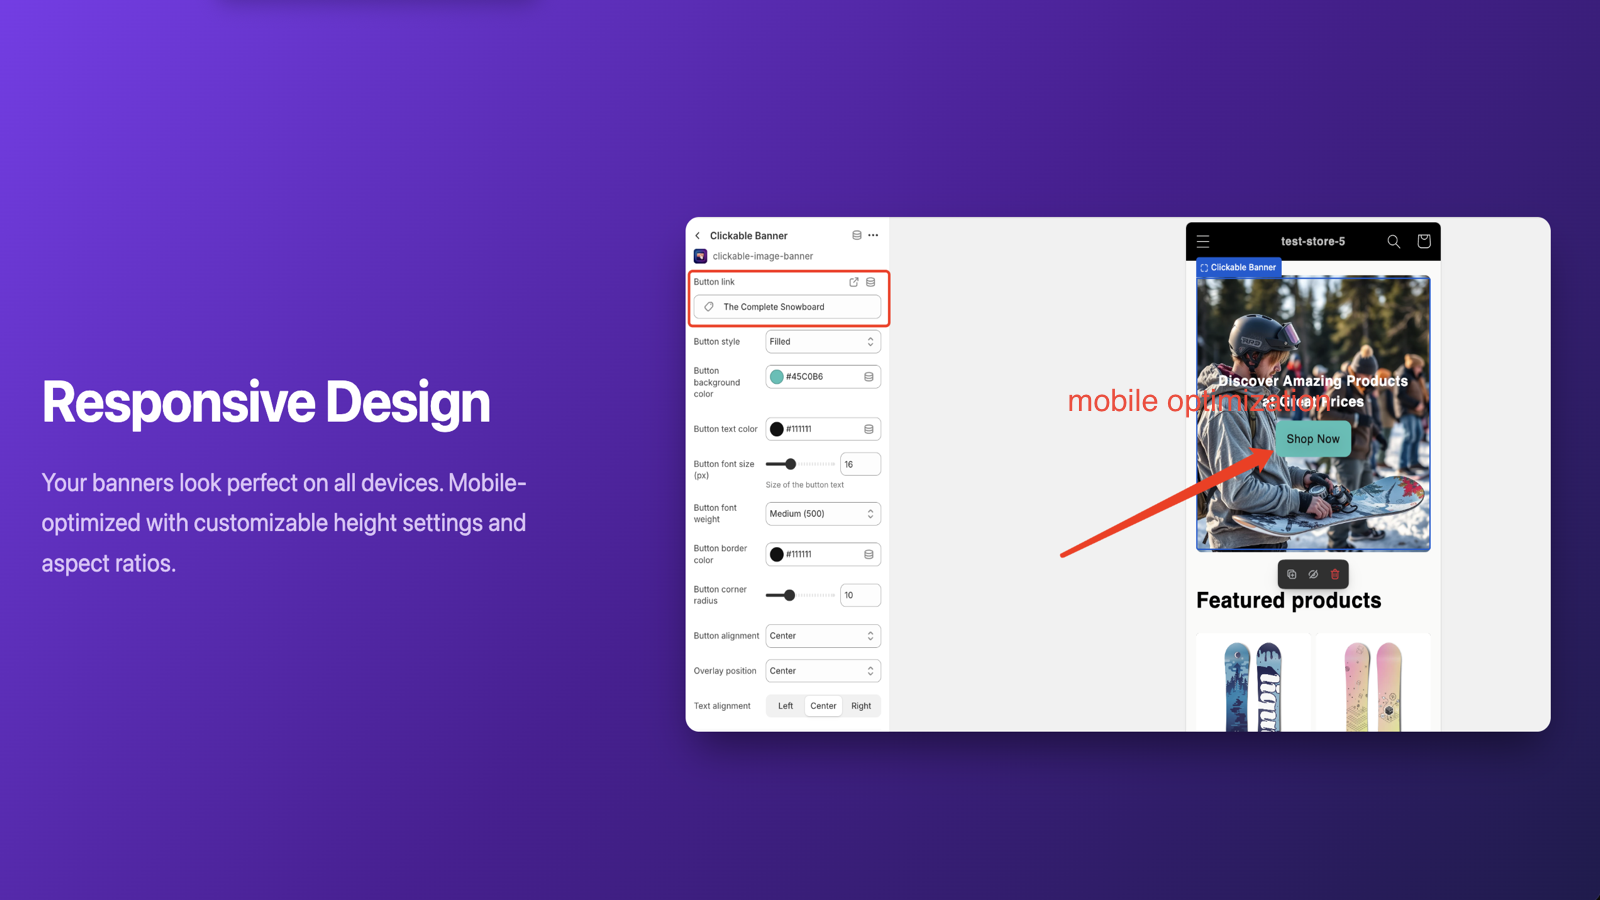The image size is (1600, 900).
Task: Expand the Button font weight dropdown
Action: click(822, 513)
